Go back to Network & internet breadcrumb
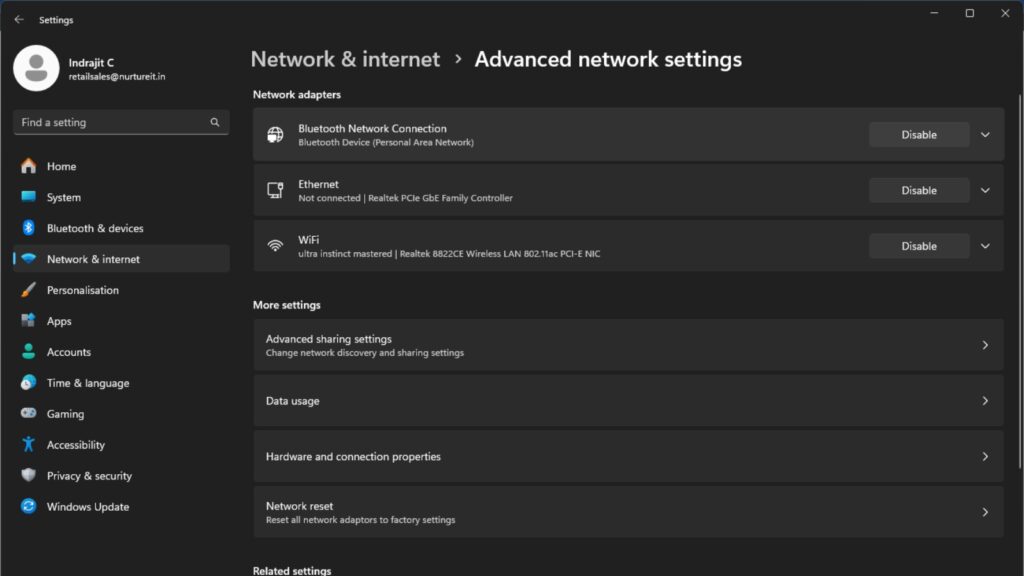 click(345, 59)
